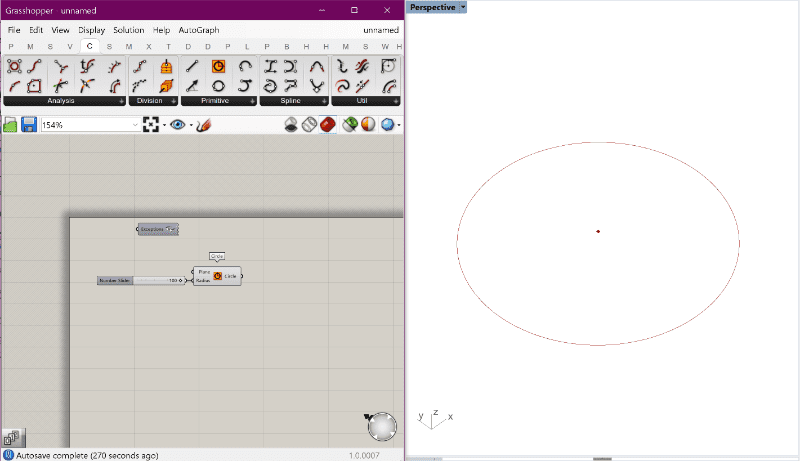Select the red spiral icon in Util panel
Screen dimensions: 800x461
342,86
